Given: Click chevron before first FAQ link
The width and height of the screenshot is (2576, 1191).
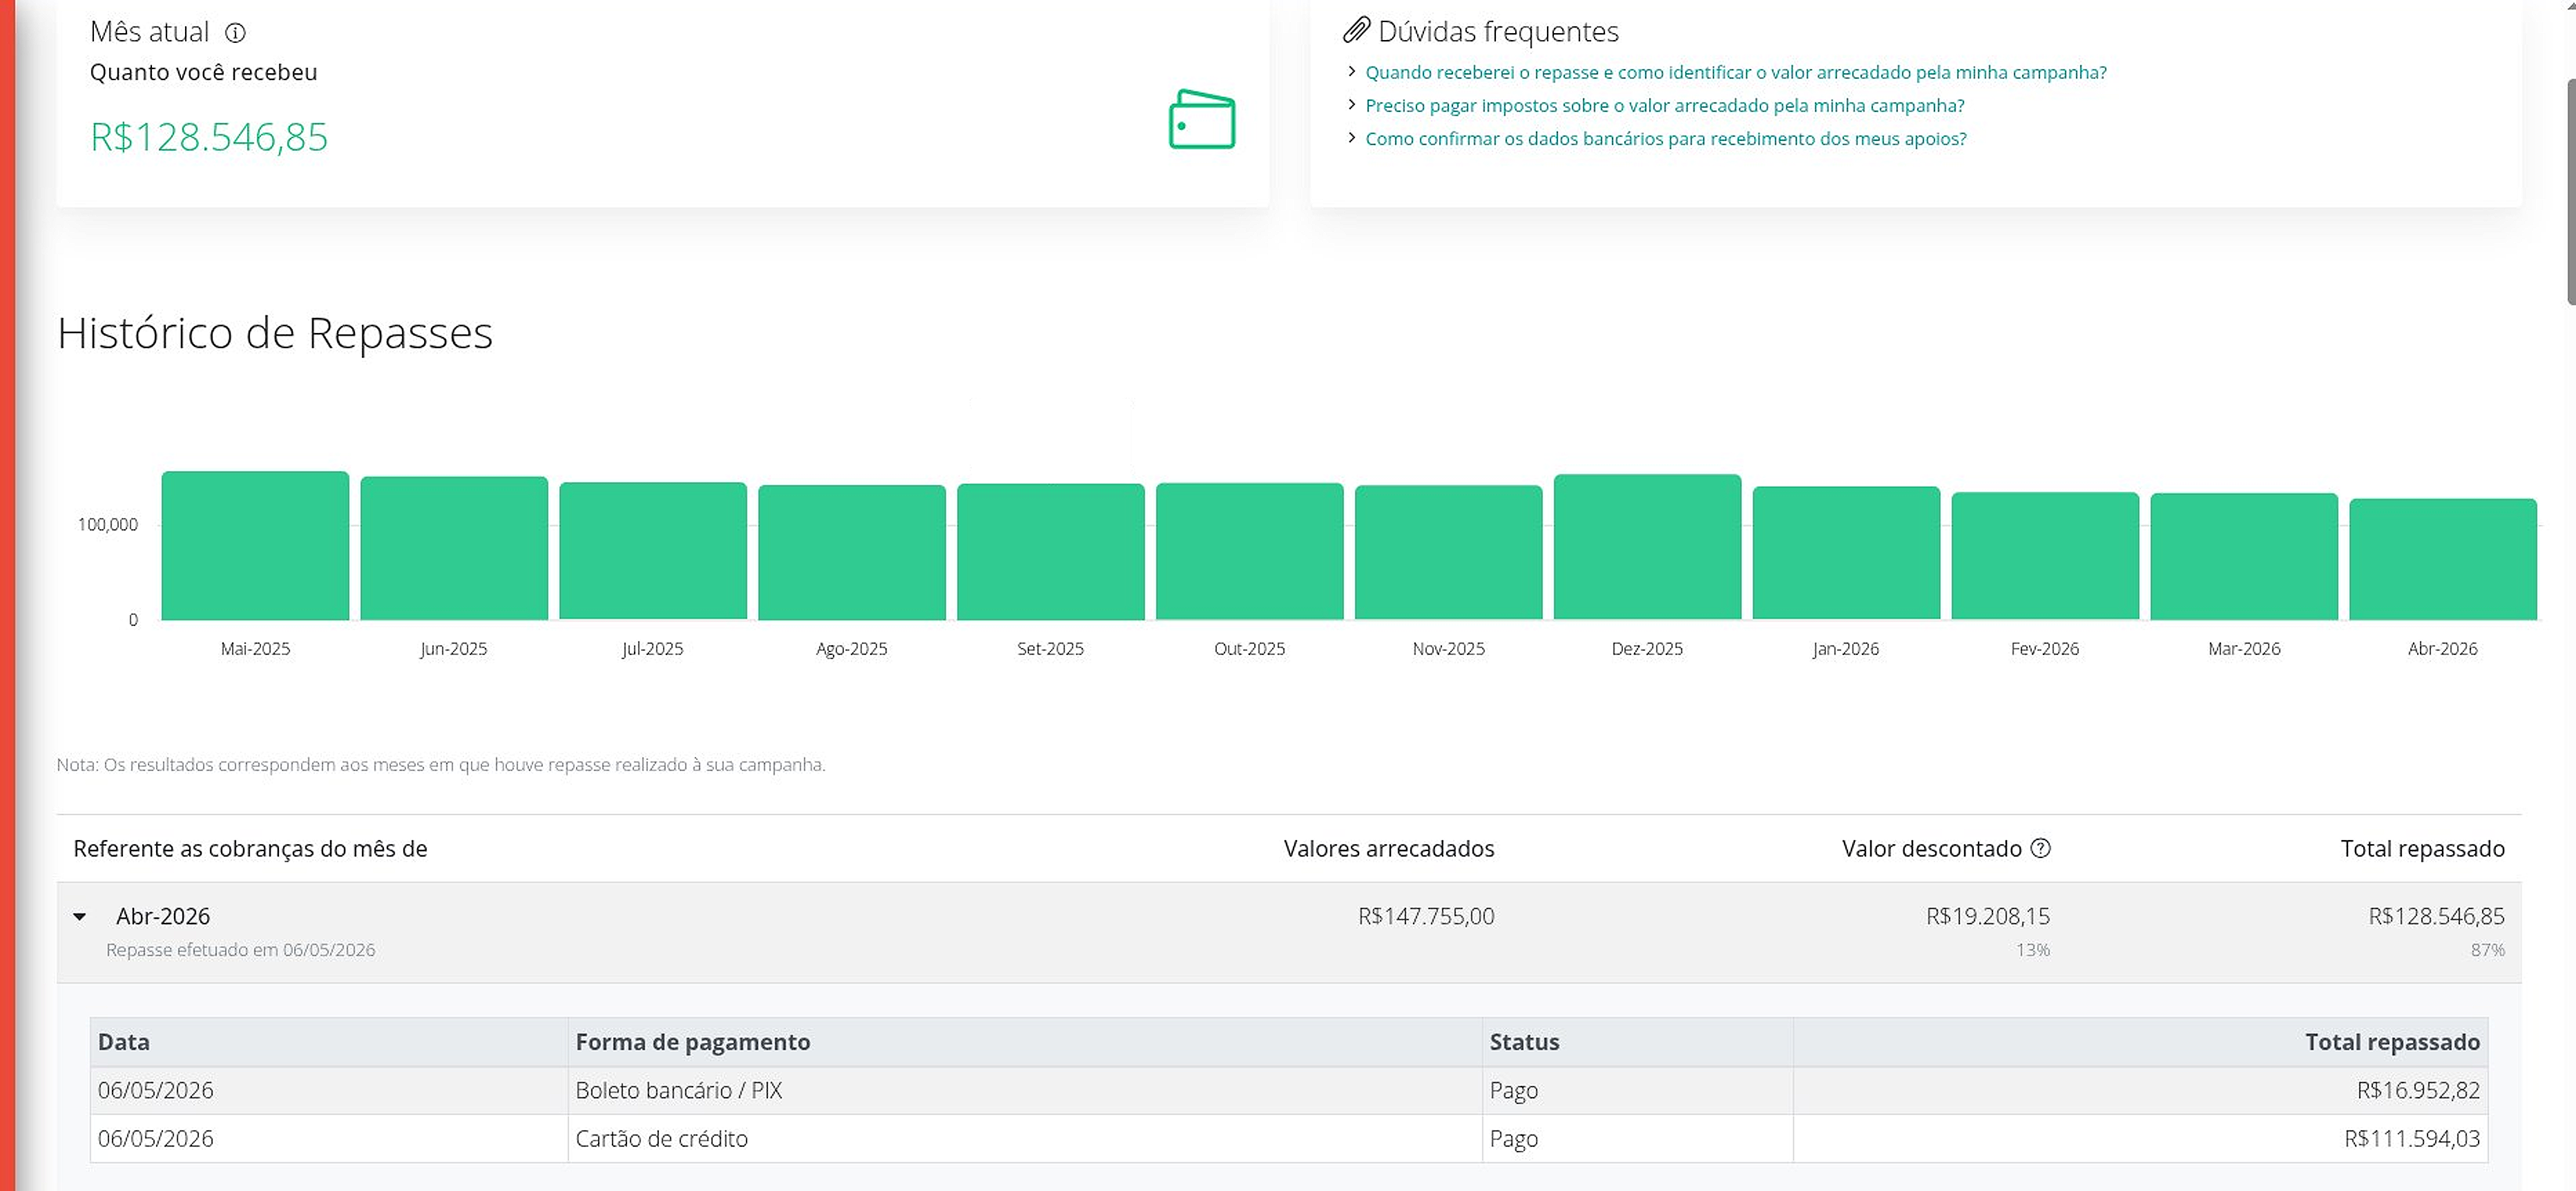Looking at the screenshot, I should (x=1351, y=71).
